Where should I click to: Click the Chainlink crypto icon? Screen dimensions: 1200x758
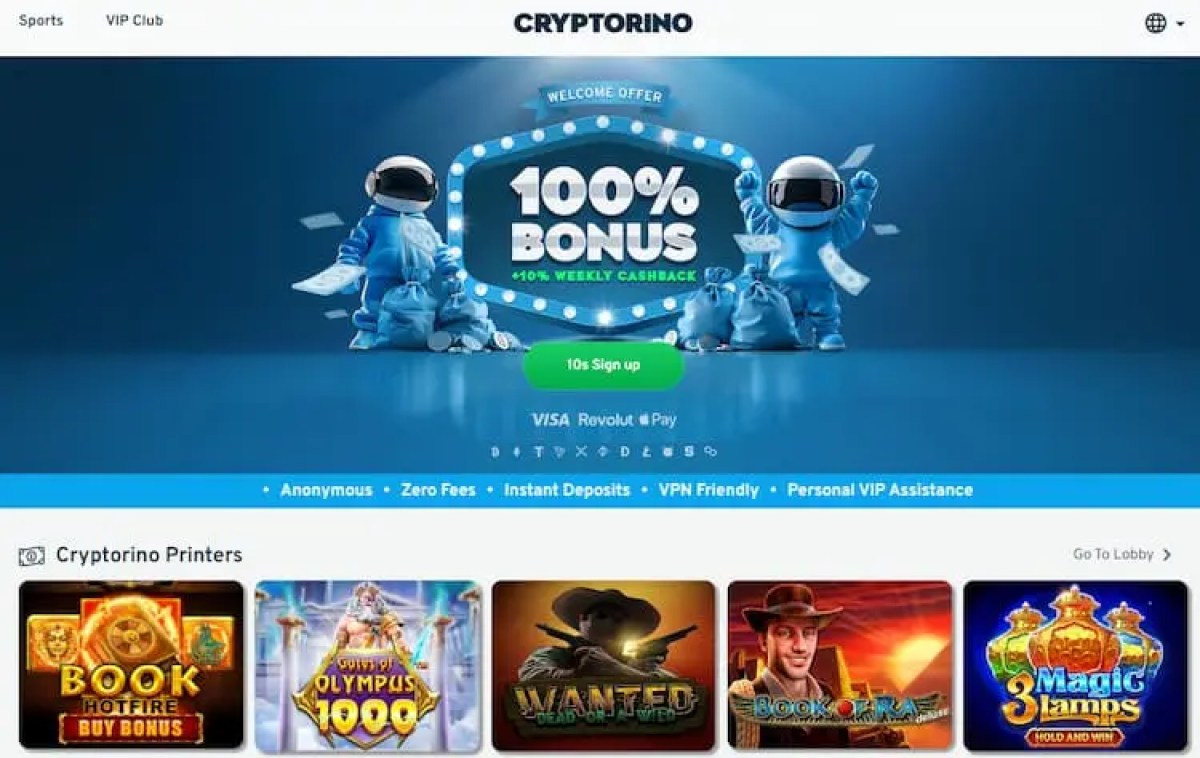point(710,452)
